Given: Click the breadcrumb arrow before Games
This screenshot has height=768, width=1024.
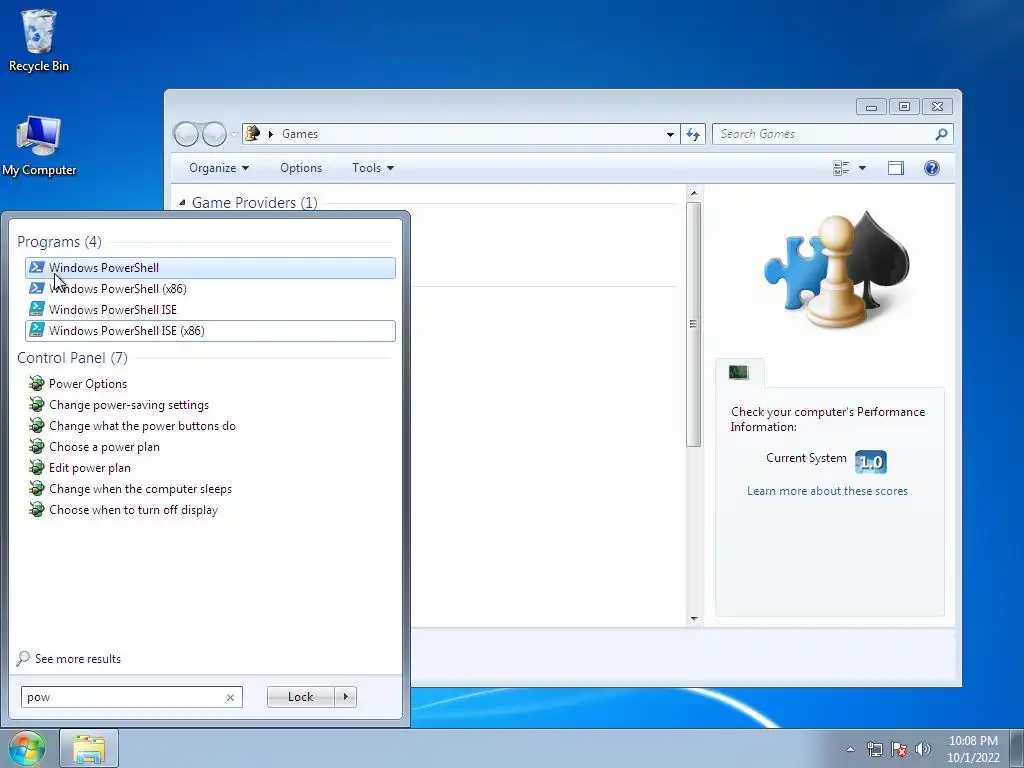Looking at the screenshot, I should (270, 134).
